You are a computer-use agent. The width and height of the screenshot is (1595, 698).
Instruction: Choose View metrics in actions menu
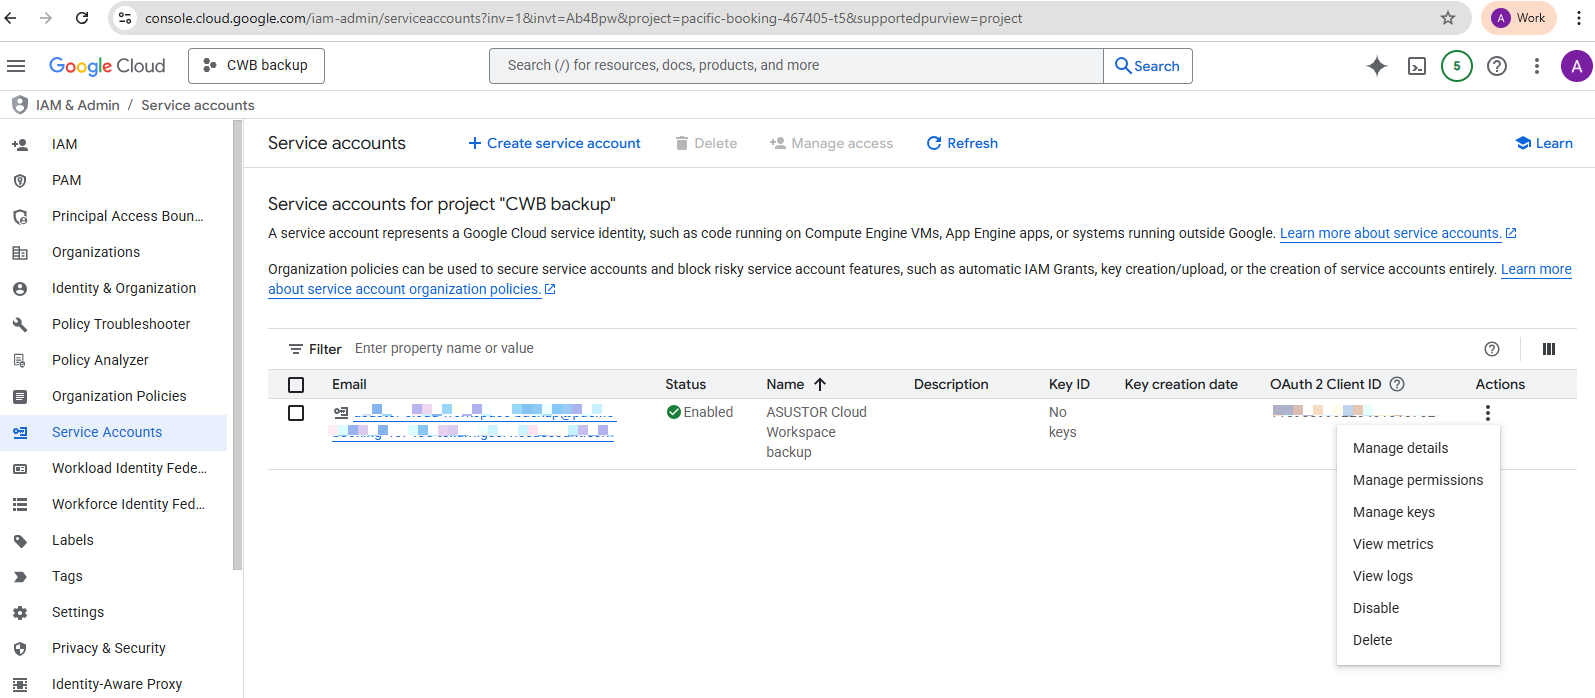[1418, 544]
